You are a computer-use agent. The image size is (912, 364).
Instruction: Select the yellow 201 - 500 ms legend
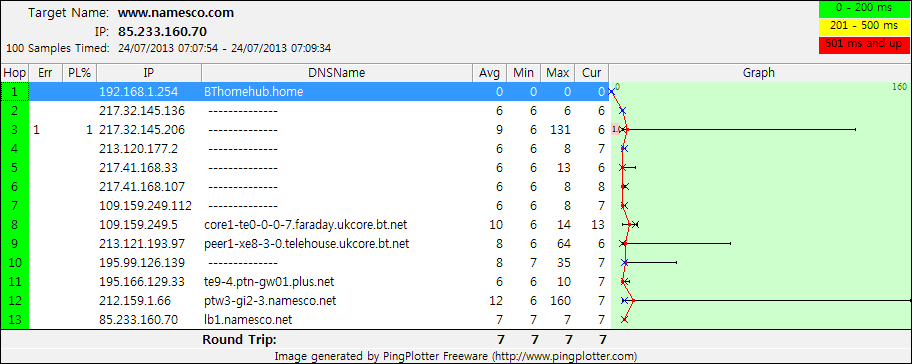(x=863, y=26)
